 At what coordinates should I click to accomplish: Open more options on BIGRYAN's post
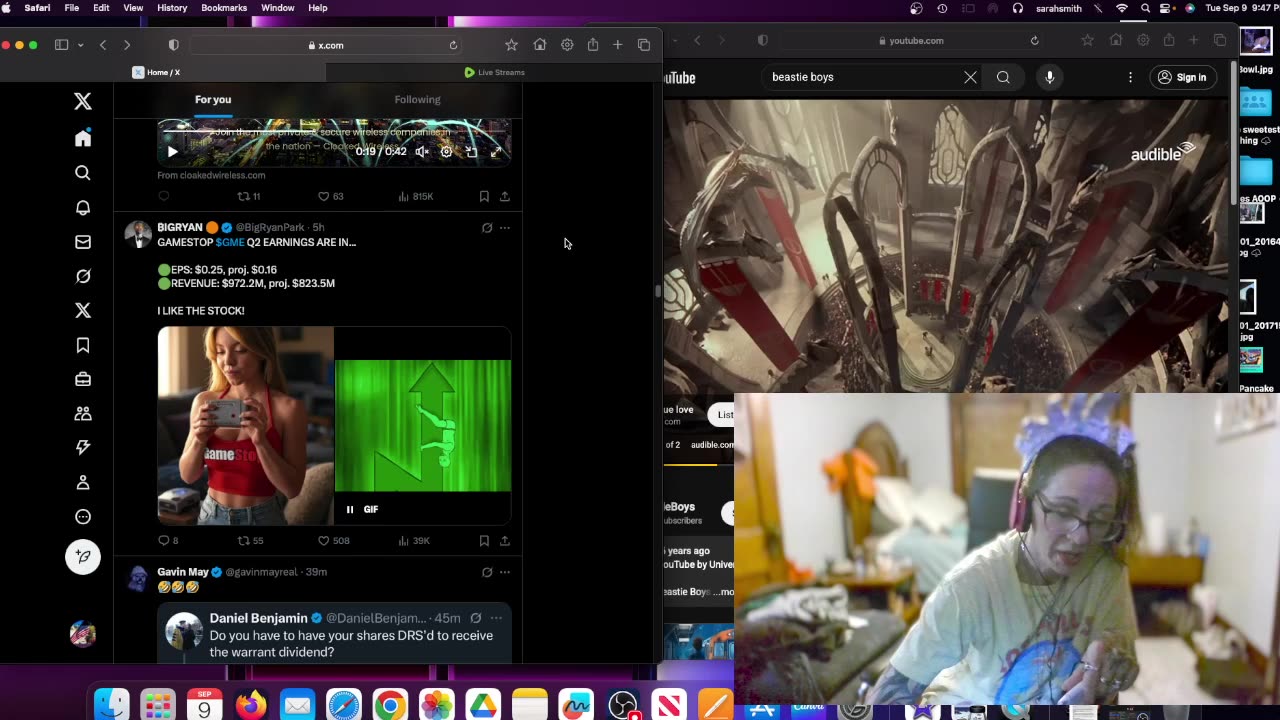[505, 228]
